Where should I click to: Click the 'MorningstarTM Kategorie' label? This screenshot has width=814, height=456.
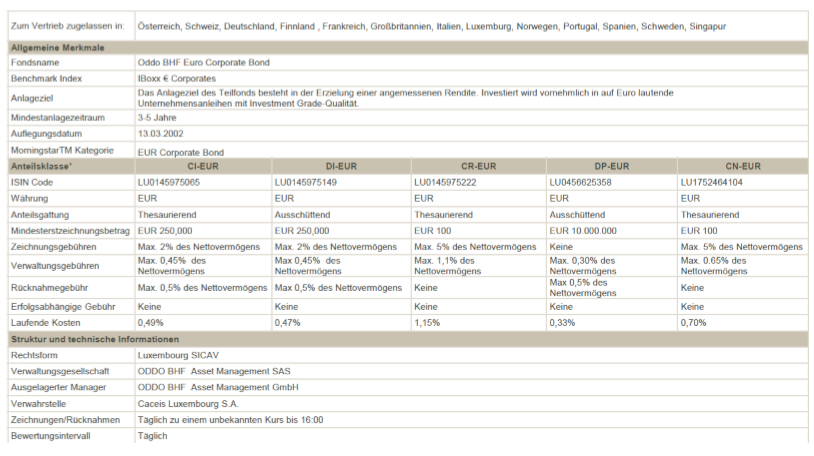tap(62, 150)
